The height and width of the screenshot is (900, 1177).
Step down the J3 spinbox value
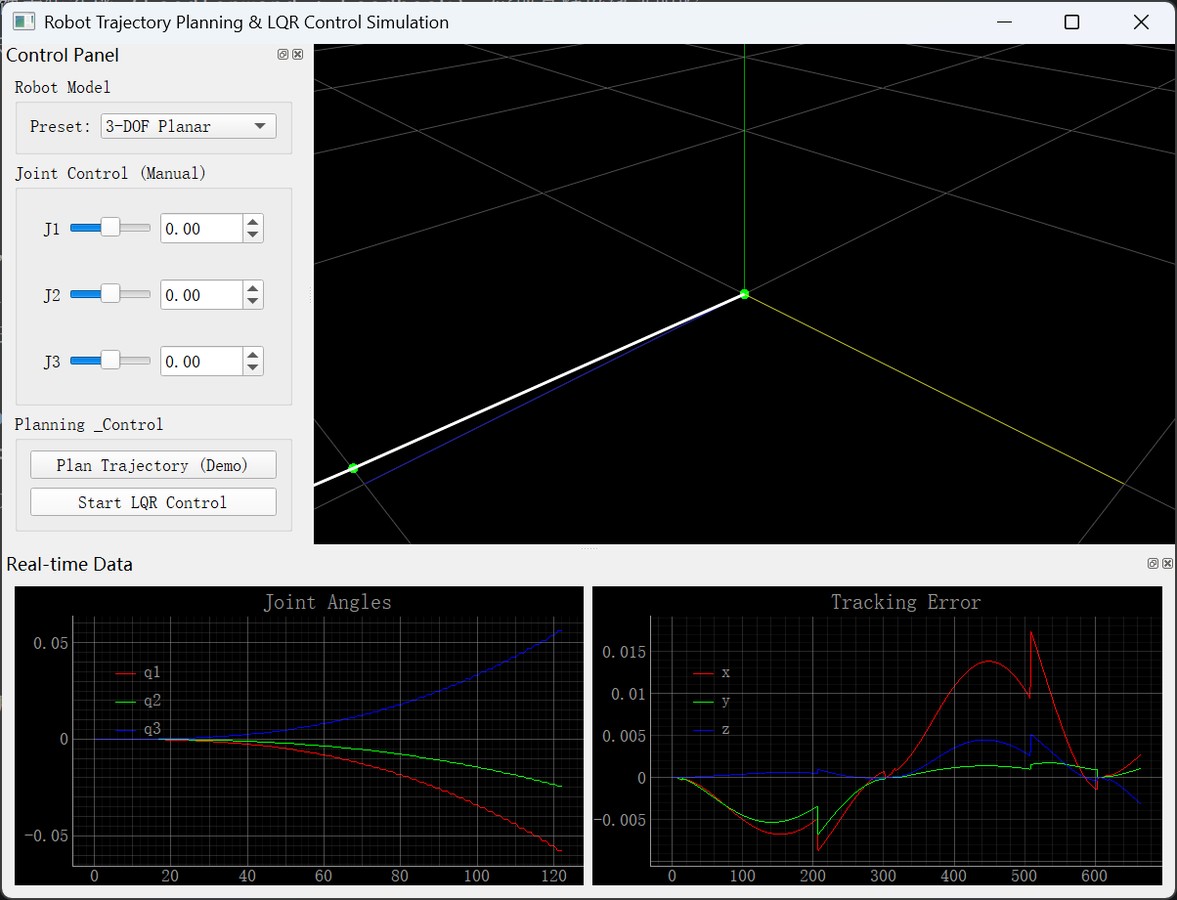point(253,368)
